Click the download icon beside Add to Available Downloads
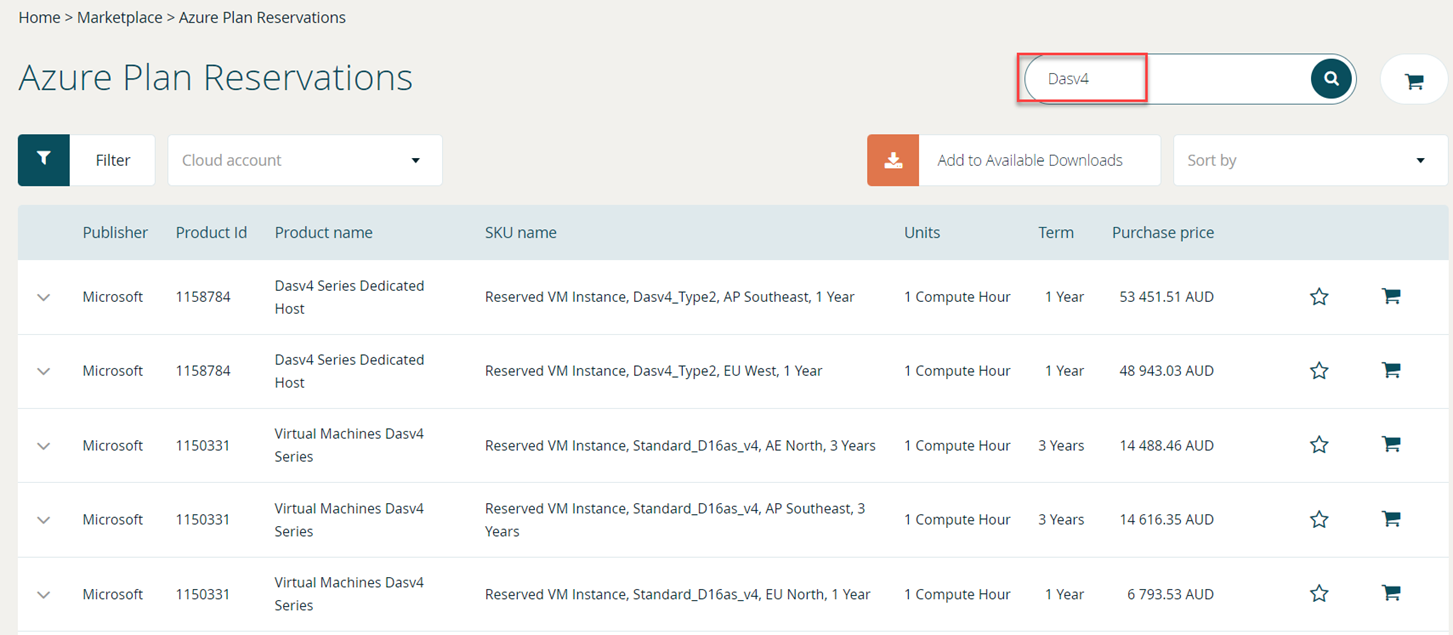 point(892,159)
